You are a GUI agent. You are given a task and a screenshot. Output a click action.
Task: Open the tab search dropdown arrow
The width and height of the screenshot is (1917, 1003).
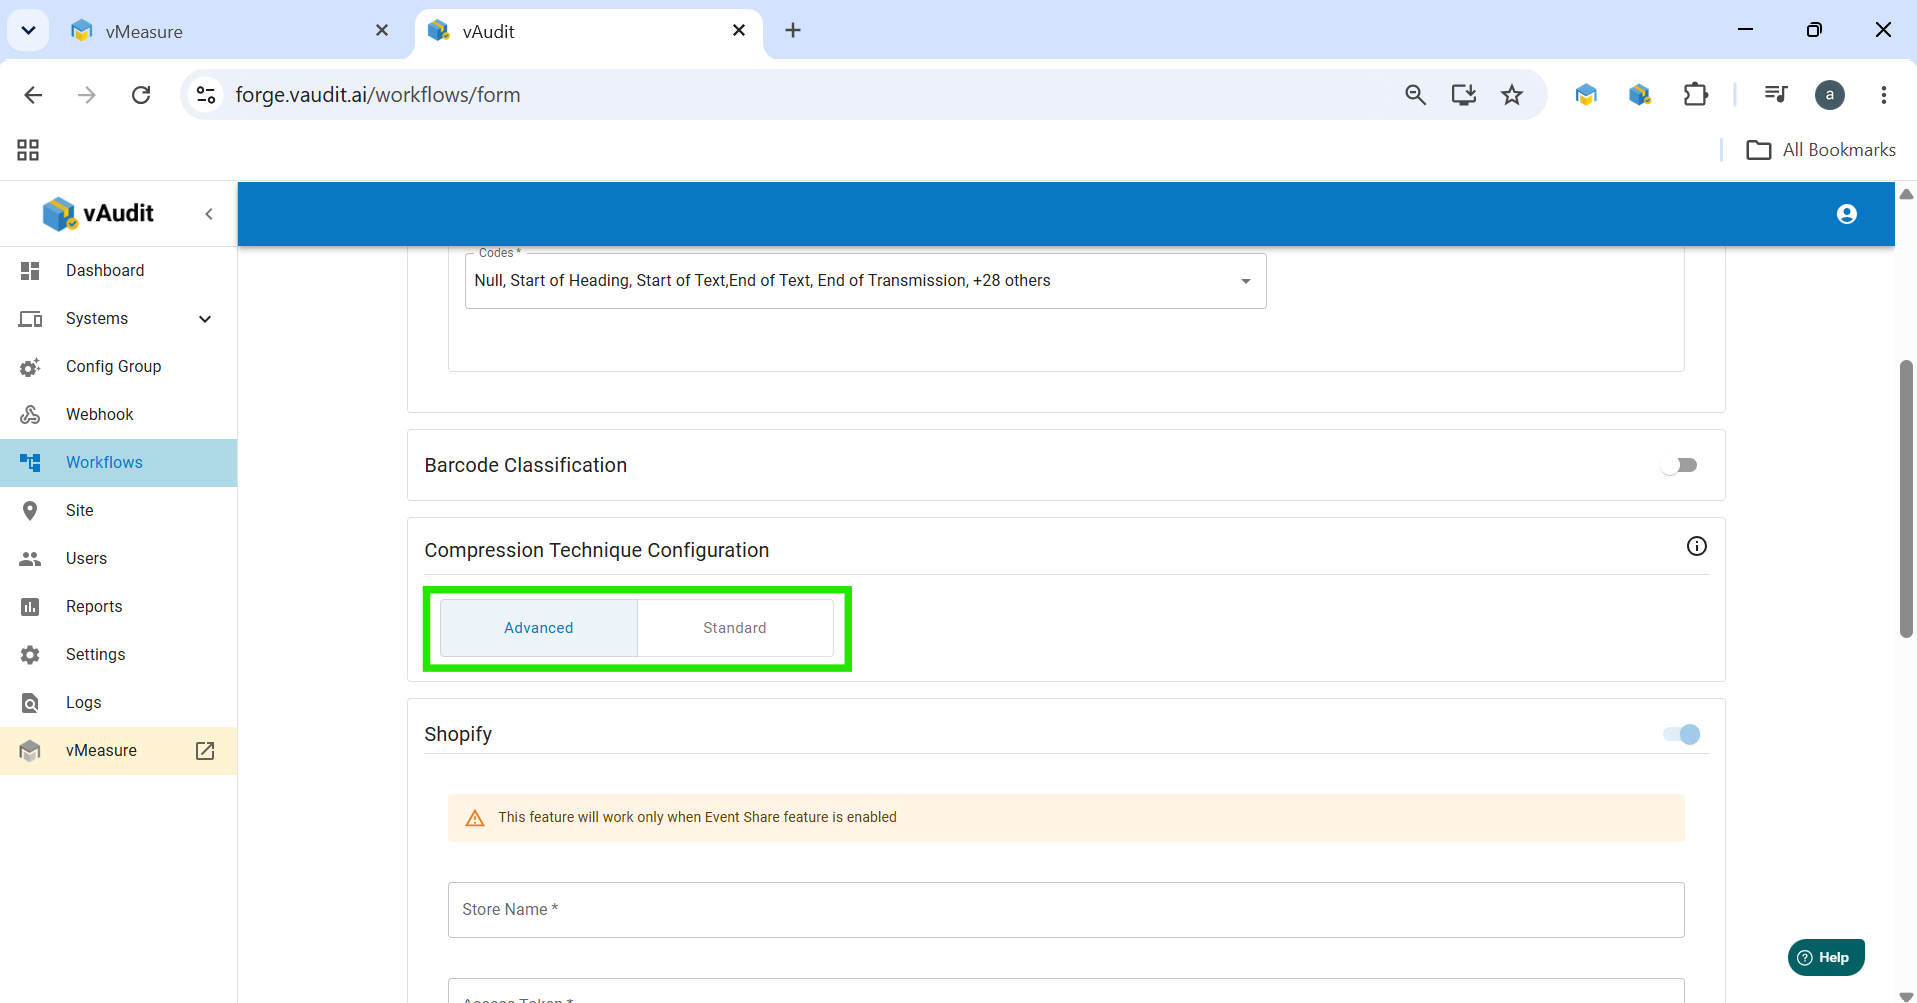(x=29, y=31)
